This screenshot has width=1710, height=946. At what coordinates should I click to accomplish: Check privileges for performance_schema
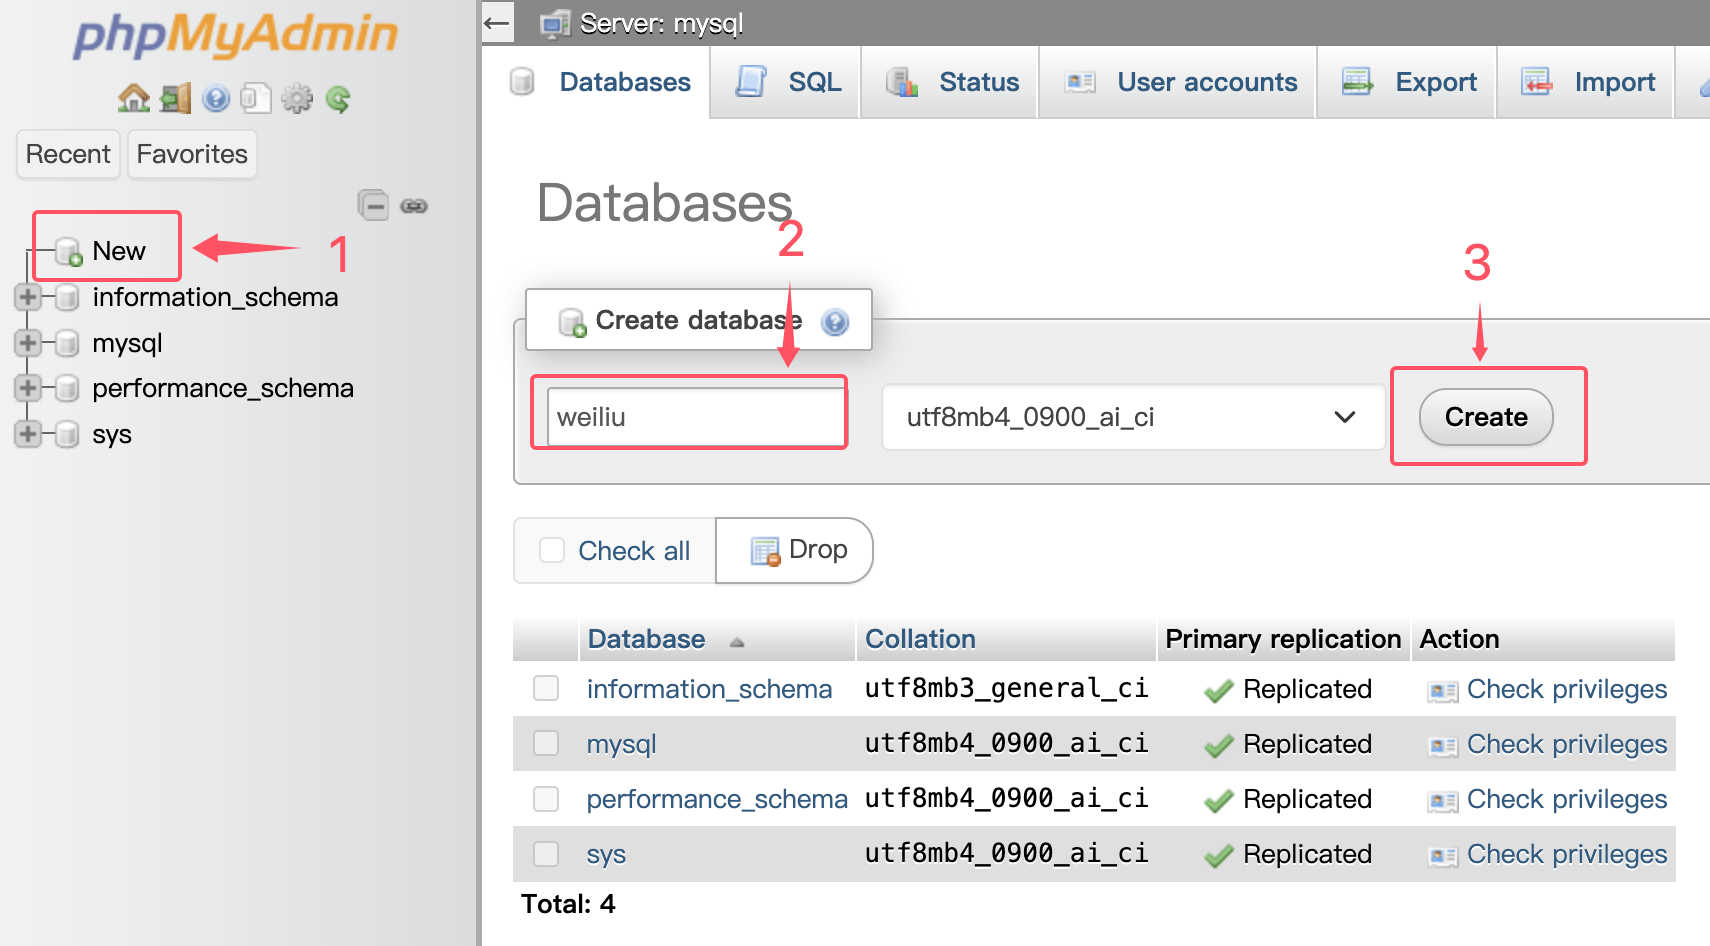click(1567, 799)
